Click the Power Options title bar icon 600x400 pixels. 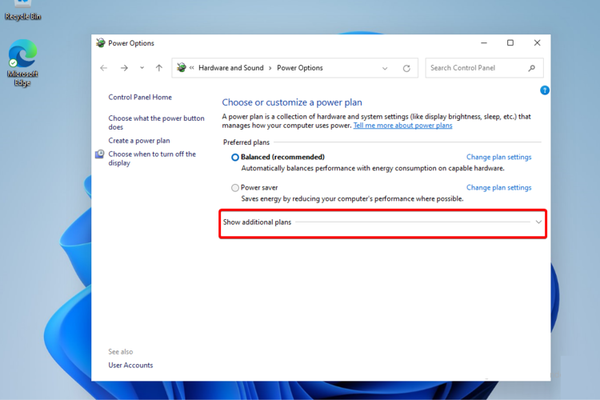(x=100, y=43)
